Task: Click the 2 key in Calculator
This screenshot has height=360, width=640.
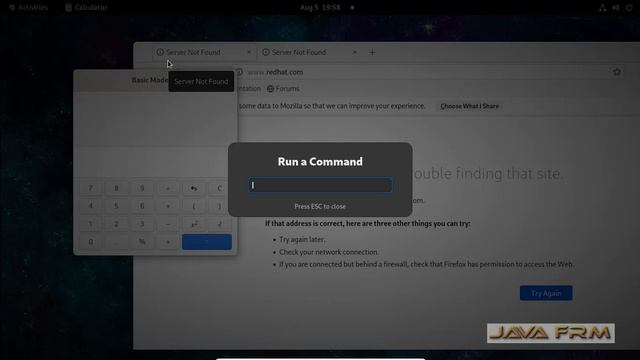Action: pyautogui.click(x=116, y=224)
